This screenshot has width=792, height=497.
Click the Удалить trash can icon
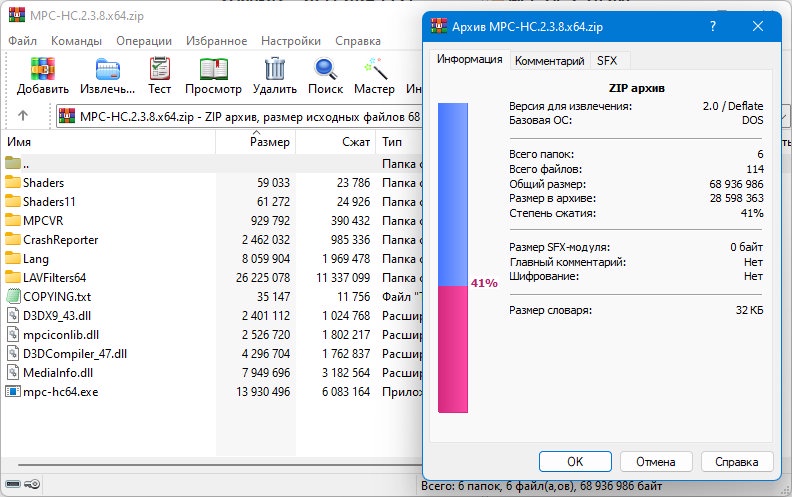[x=275, y=69]
